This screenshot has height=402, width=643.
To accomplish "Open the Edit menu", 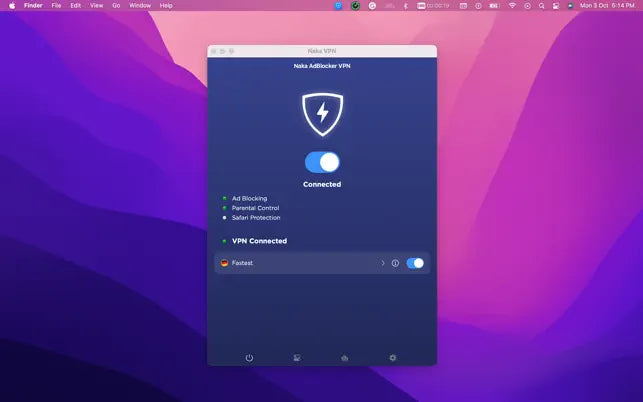I will coord(75,6).
